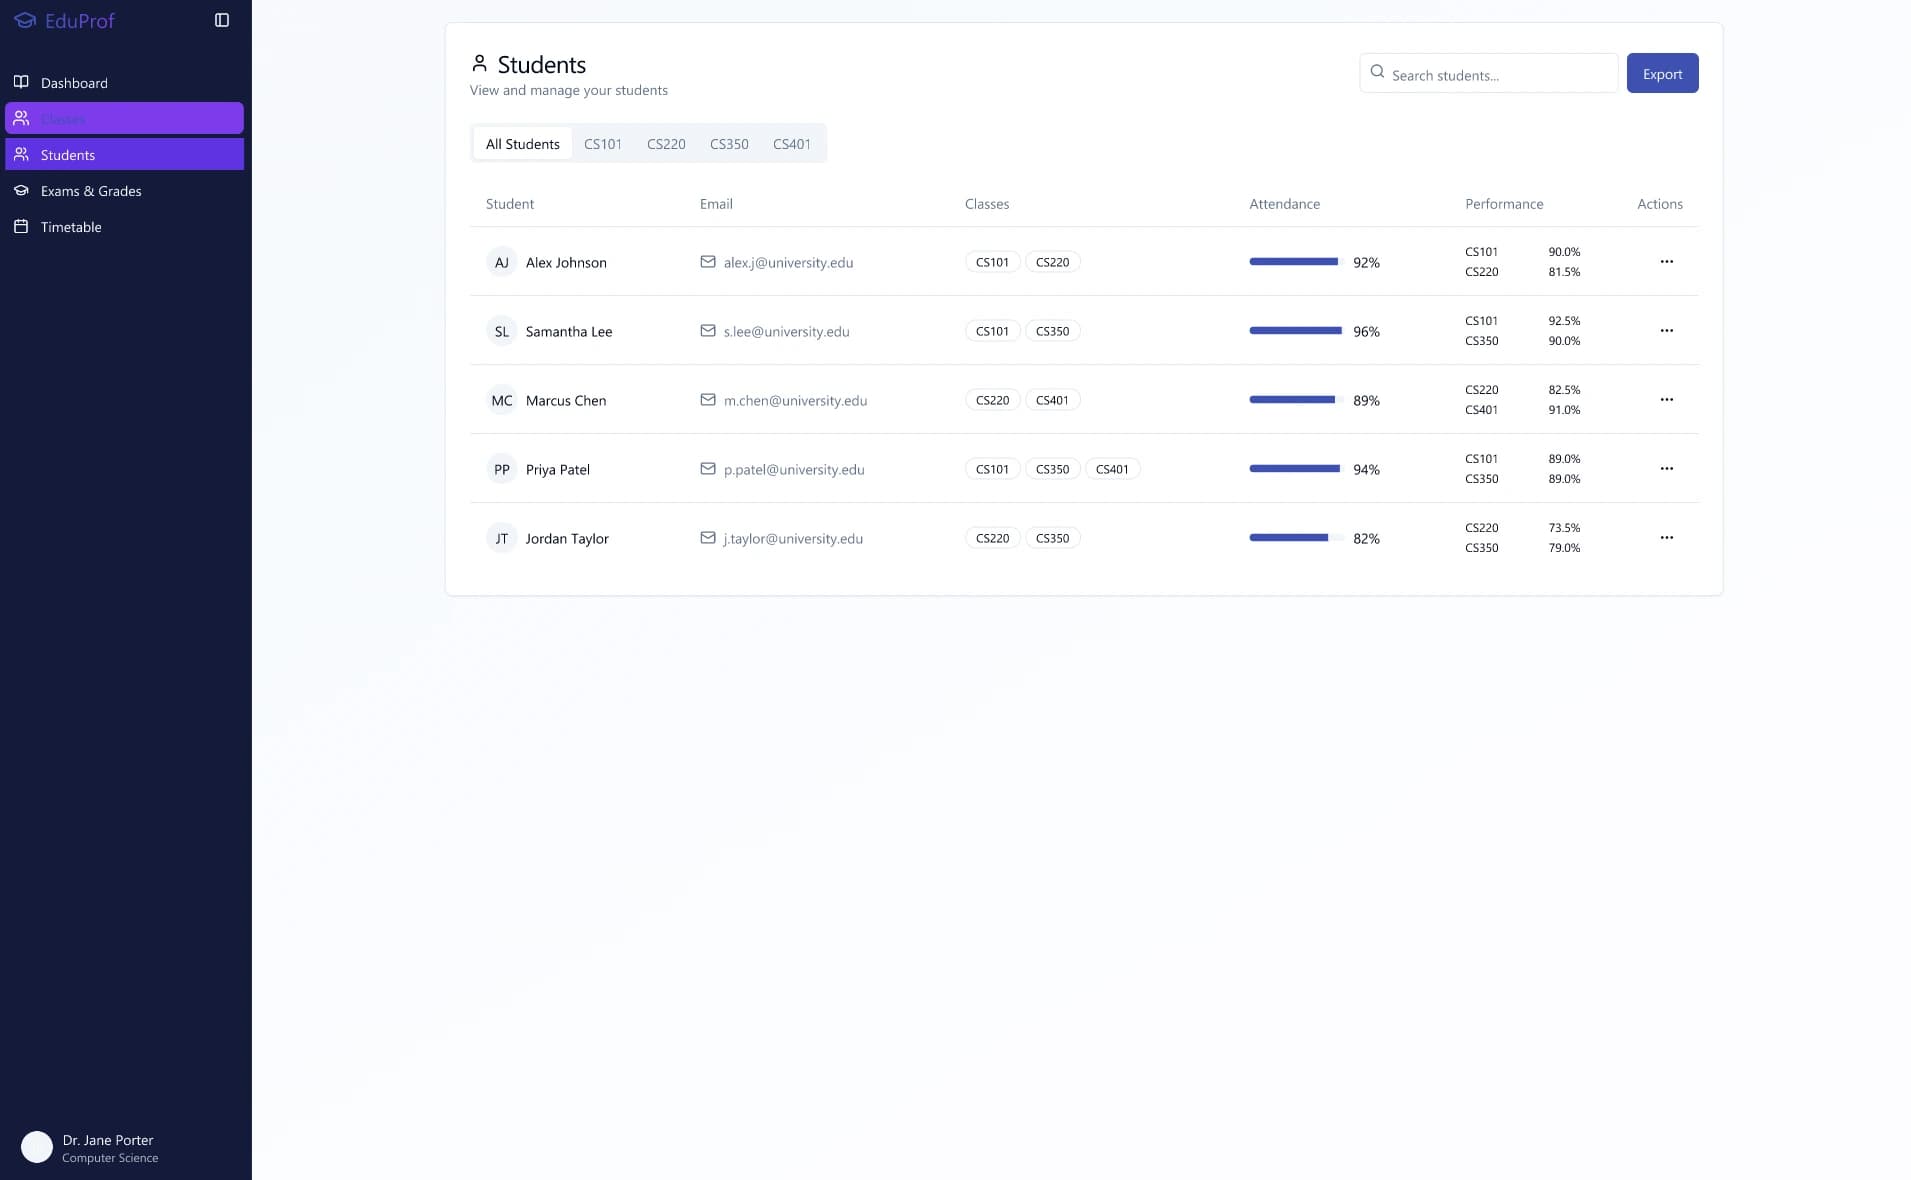Click the search magnifier icon
The image size is (1911, 1180).
tap(1377, 72)
